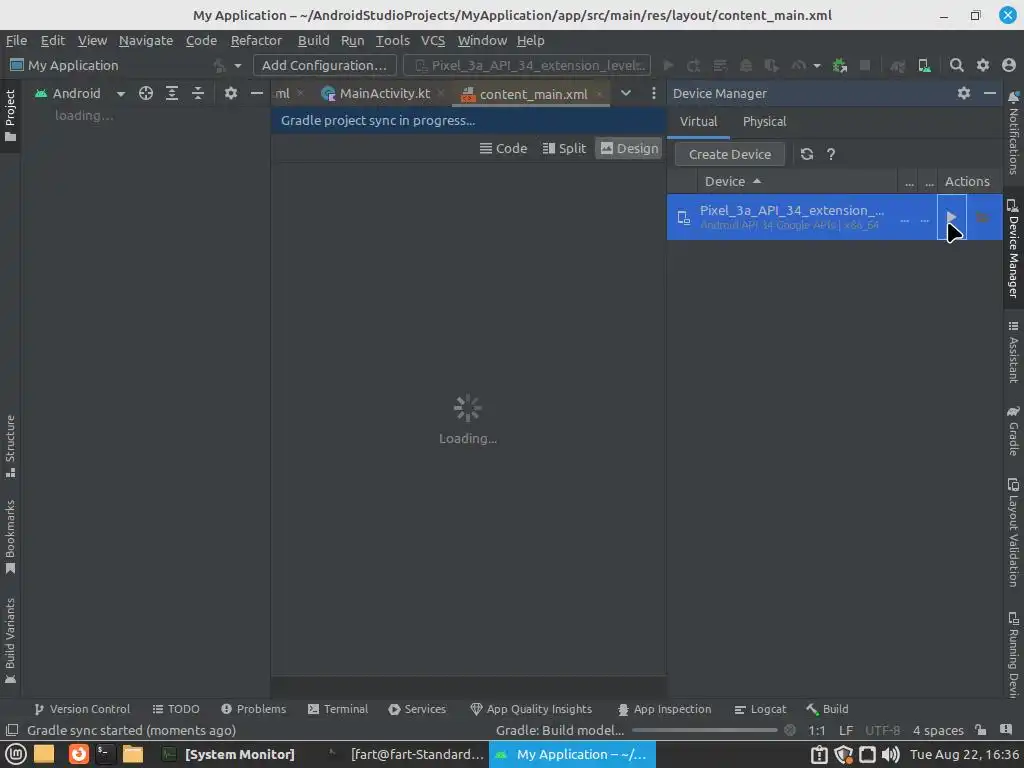Open the Pixel_3a device folder icon
This screenshot has height=768, width=1024.
(982, 217)
